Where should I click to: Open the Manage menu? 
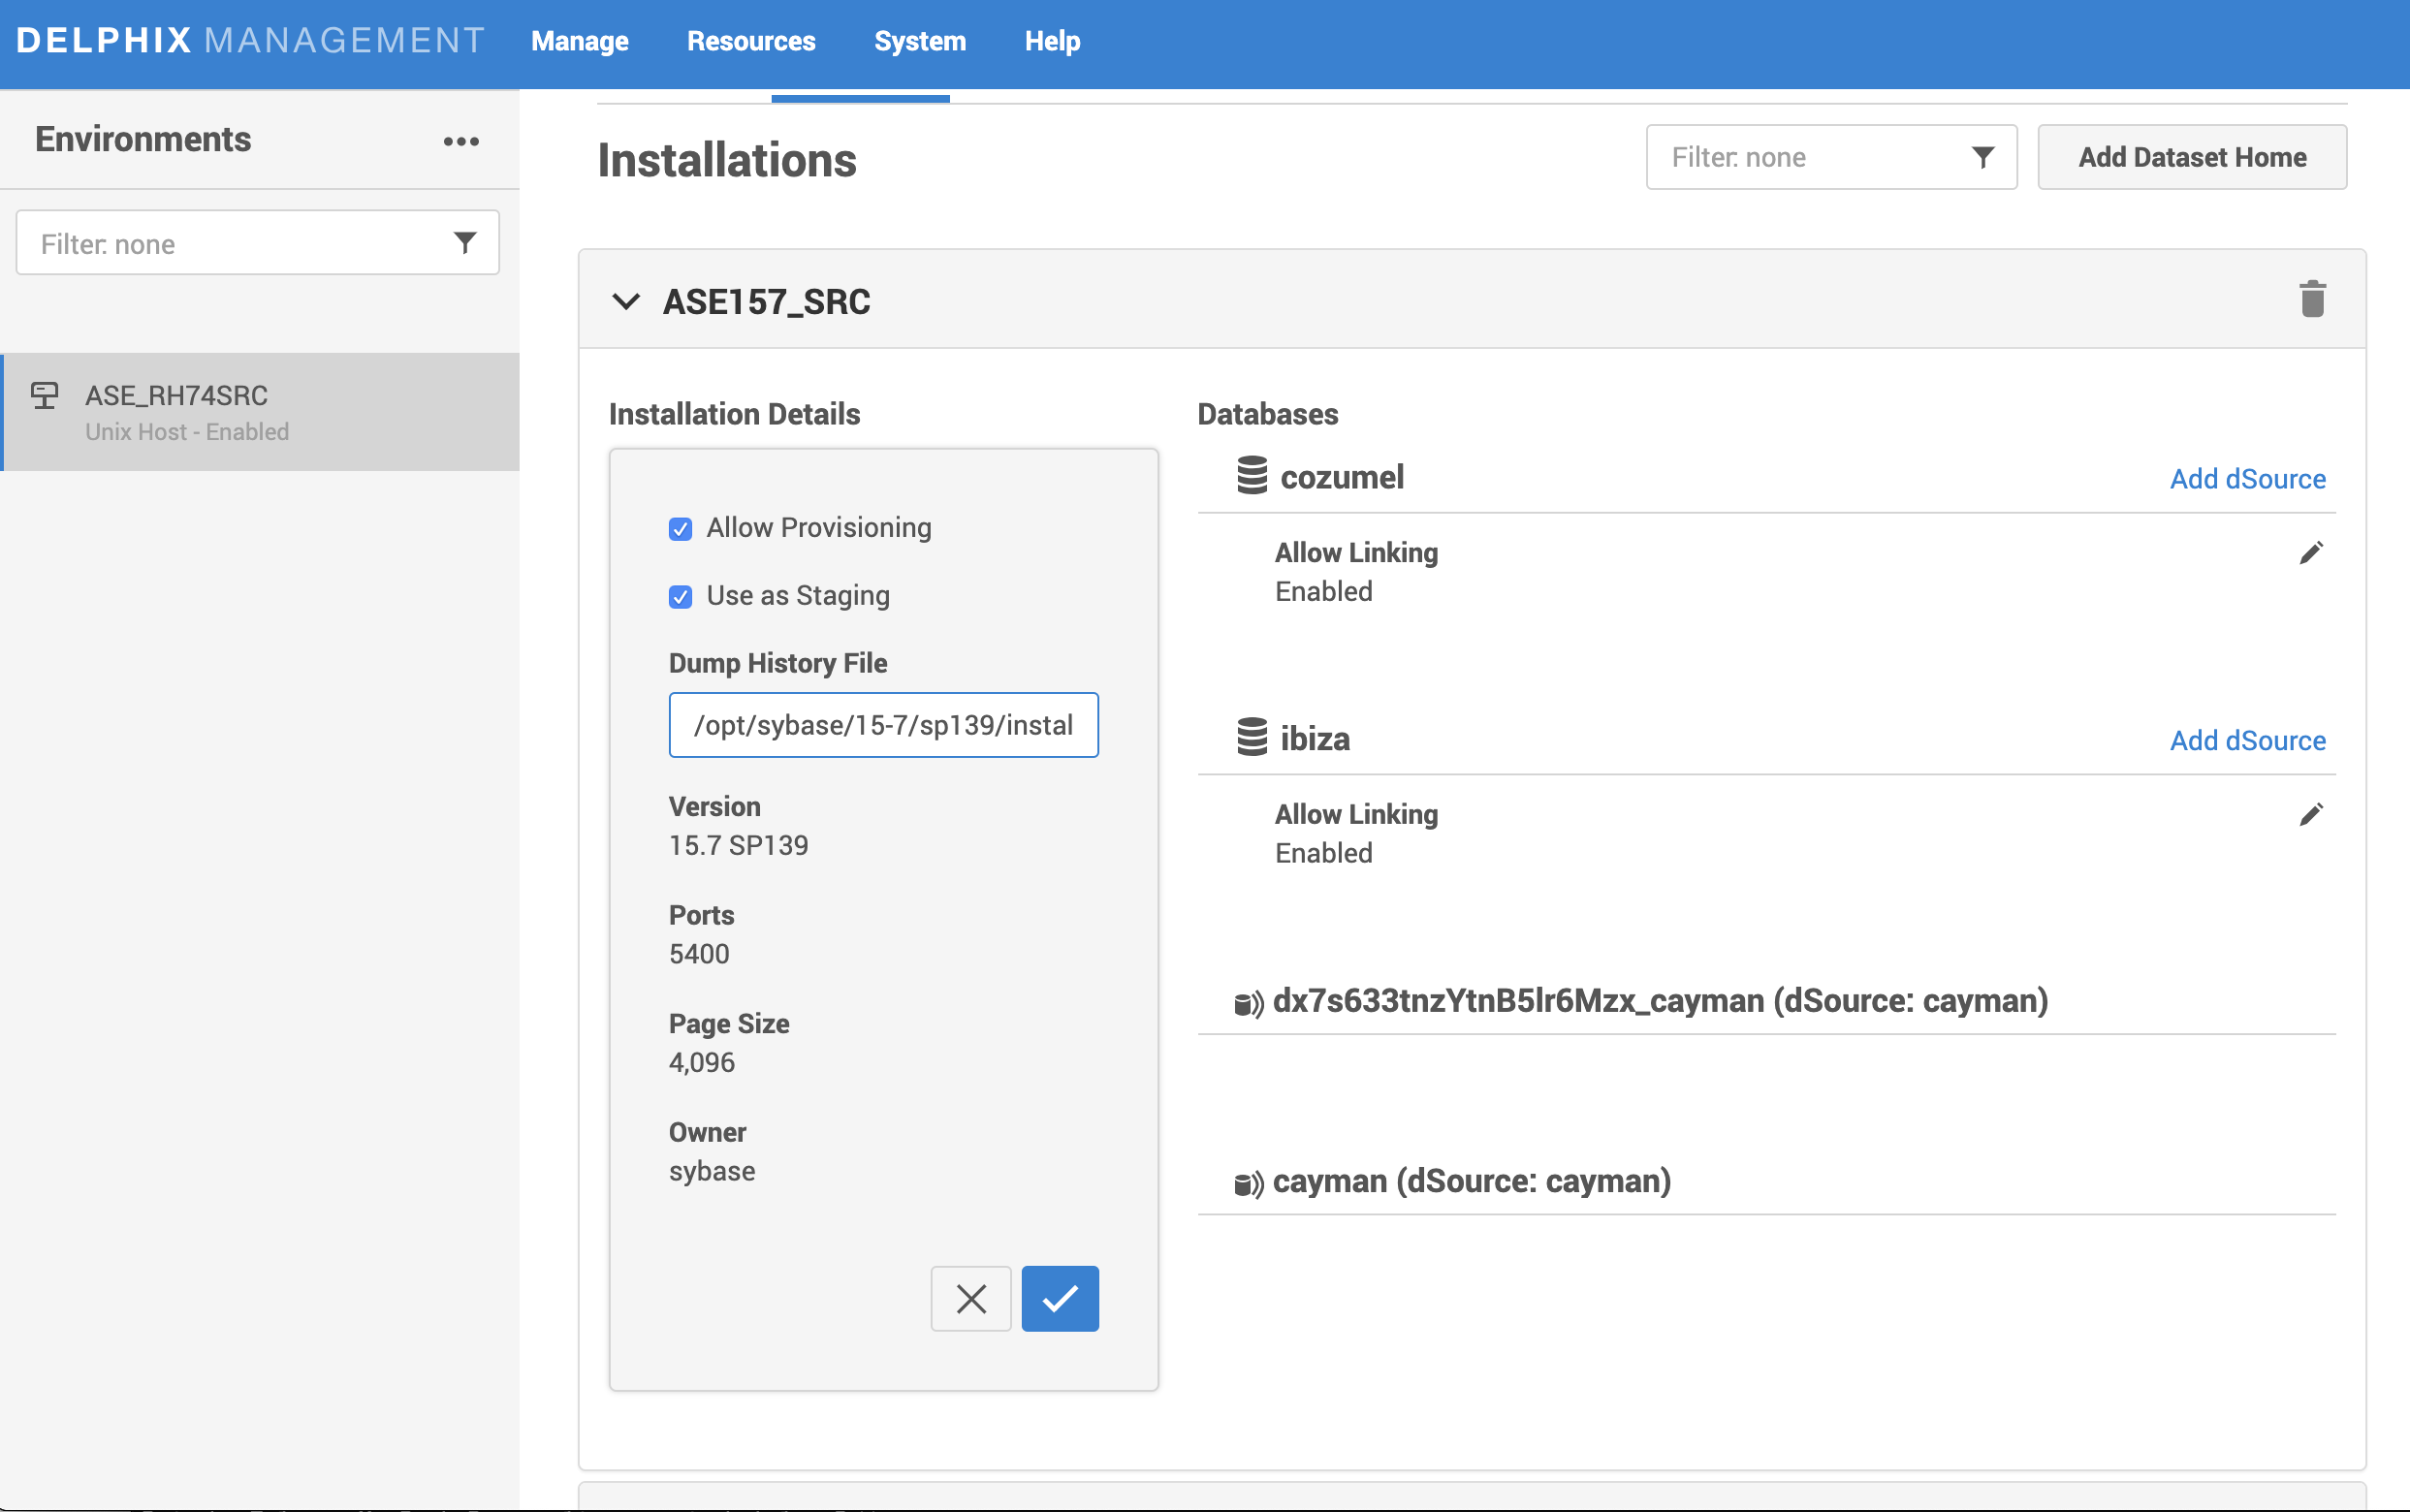point(579,41)
